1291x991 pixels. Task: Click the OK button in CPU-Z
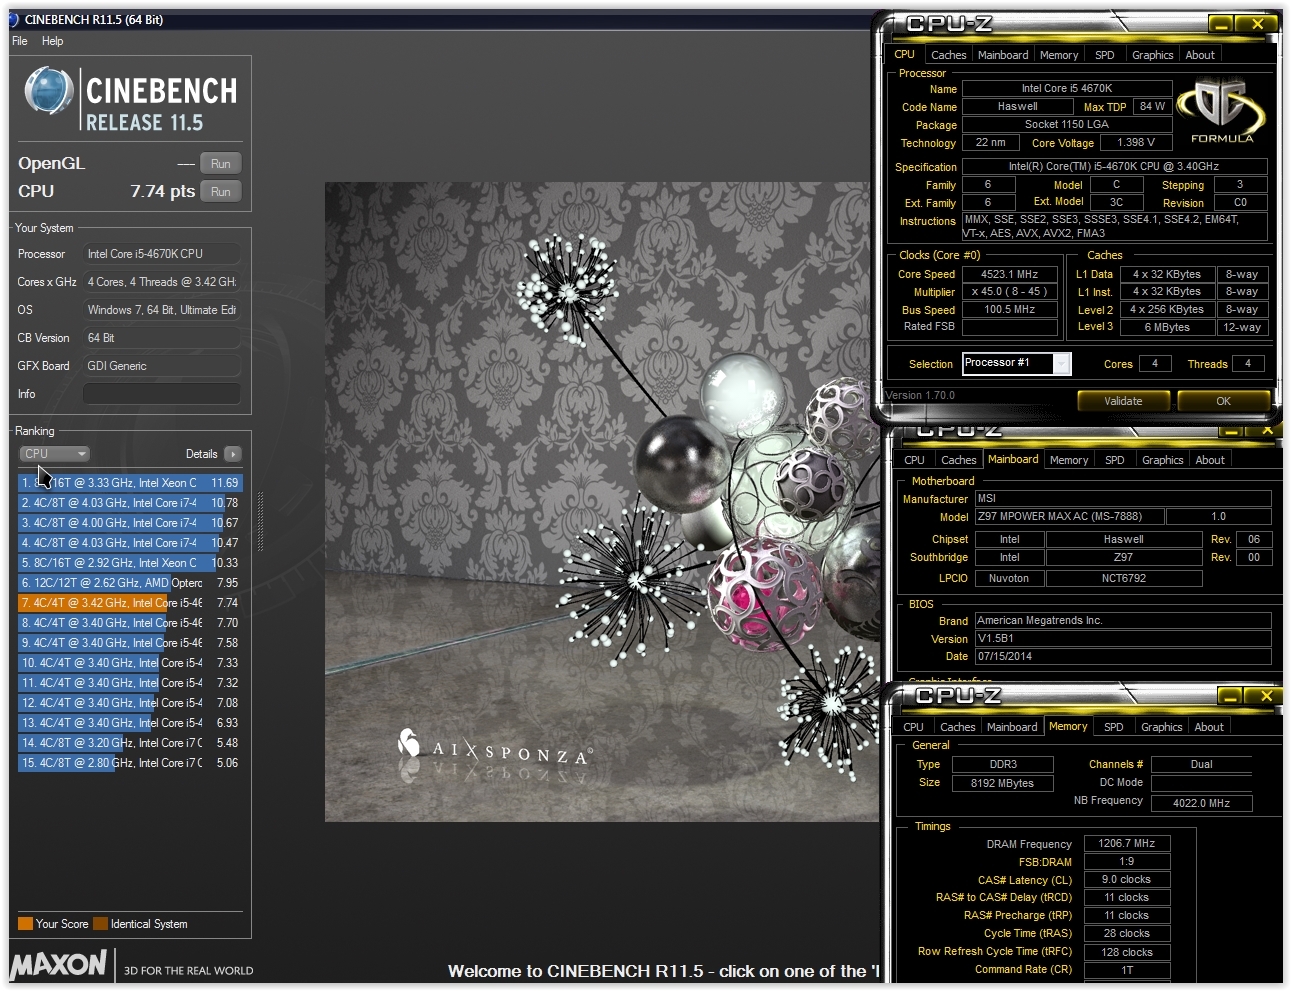pyautogui.click(x=1223, y=401)
